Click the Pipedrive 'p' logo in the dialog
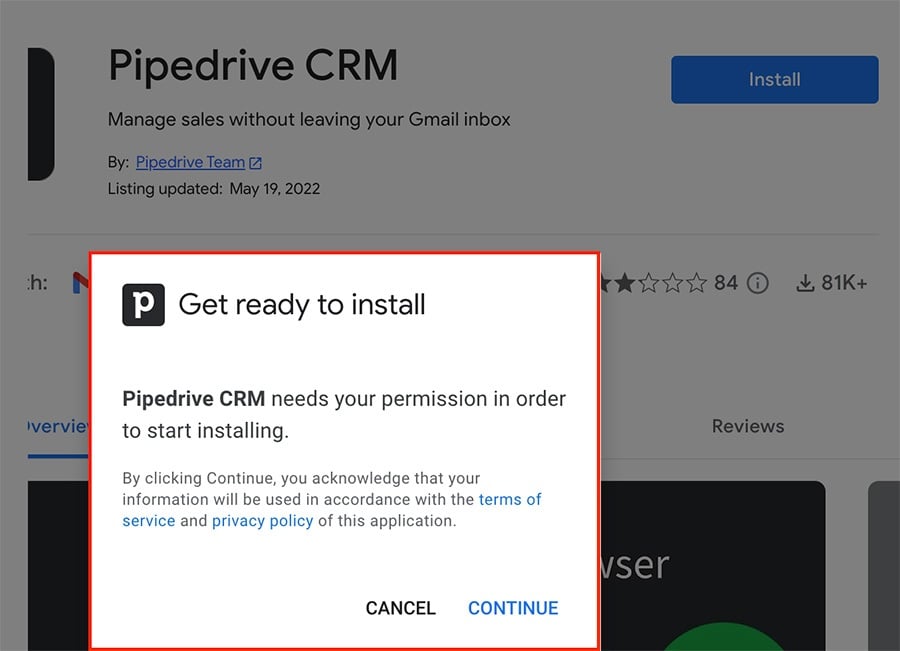This screenshot has width=900, height=651. [x=143, y=305]
